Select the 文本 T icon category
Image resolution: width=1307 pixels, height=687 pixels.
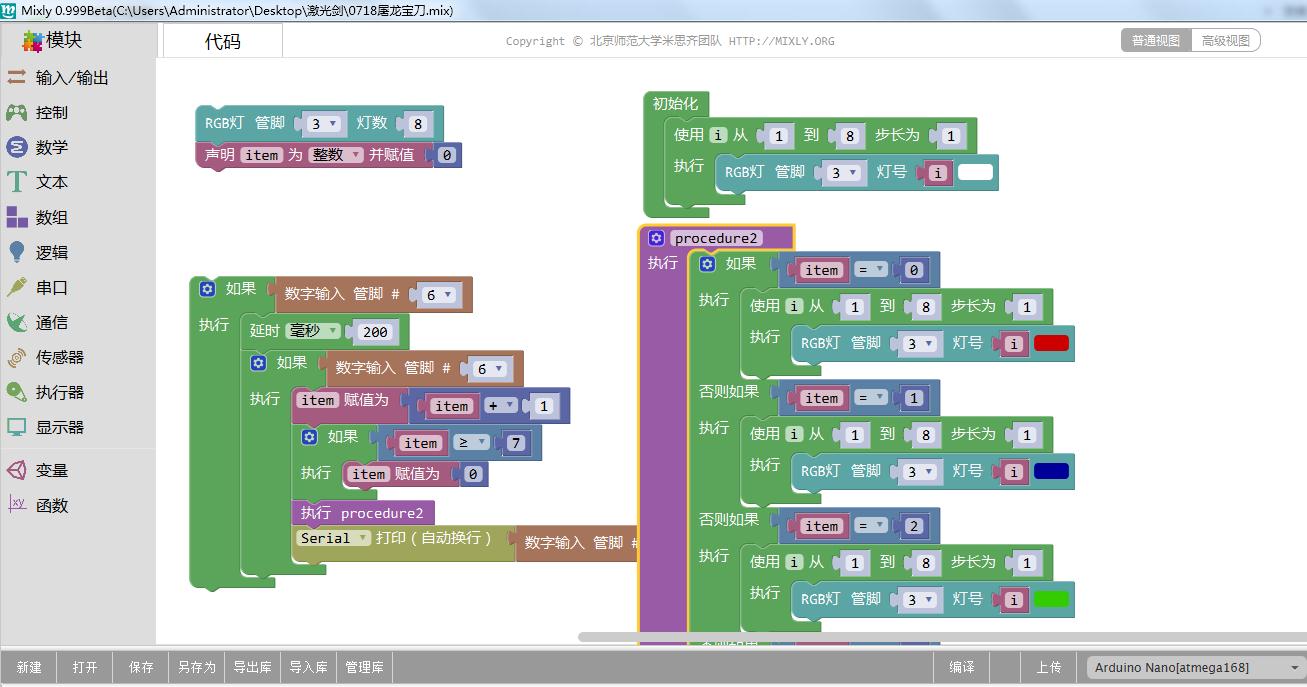[16, 182]
